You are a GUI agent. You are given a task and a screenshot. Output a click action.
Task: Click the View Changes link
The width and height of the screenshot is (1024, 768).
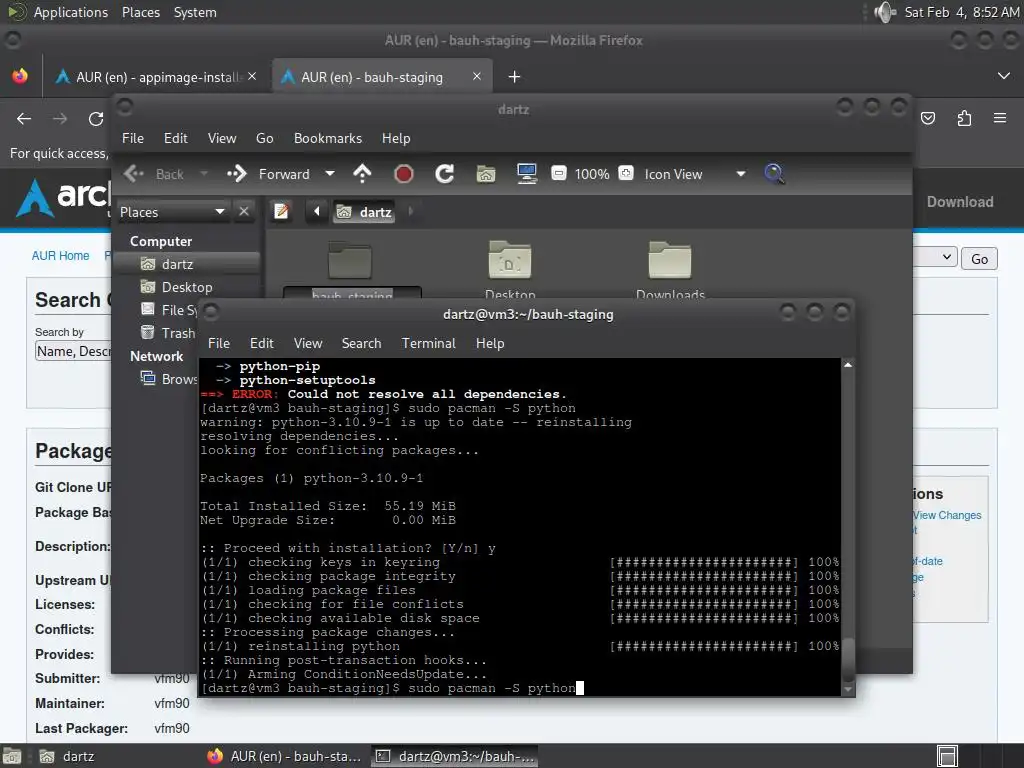point(947,515)
